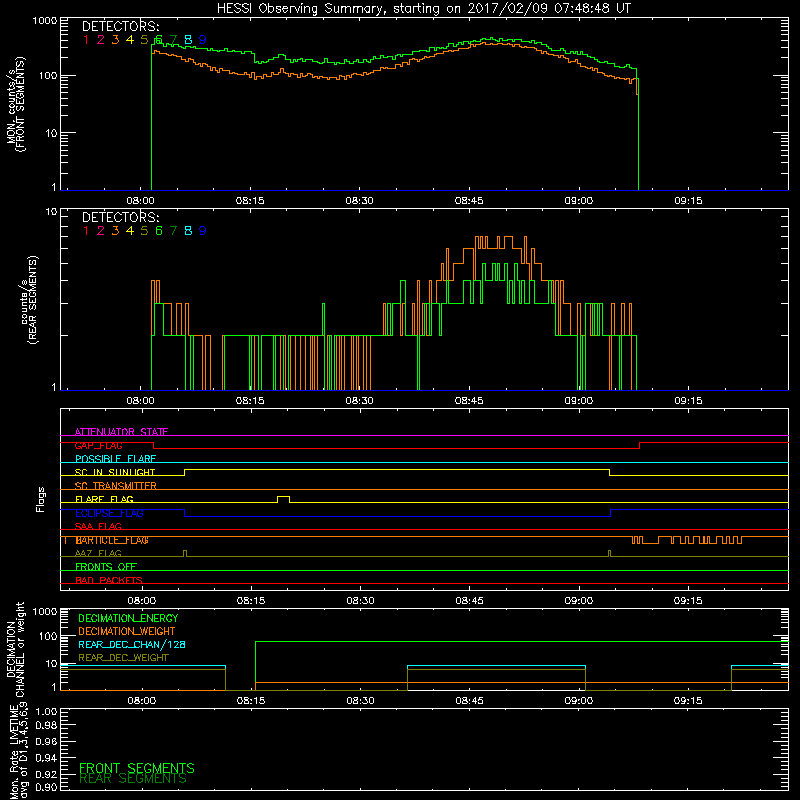Select the BAD_PACKETS label
Screen dimensions: 800x800
click(x=109, y=580)
